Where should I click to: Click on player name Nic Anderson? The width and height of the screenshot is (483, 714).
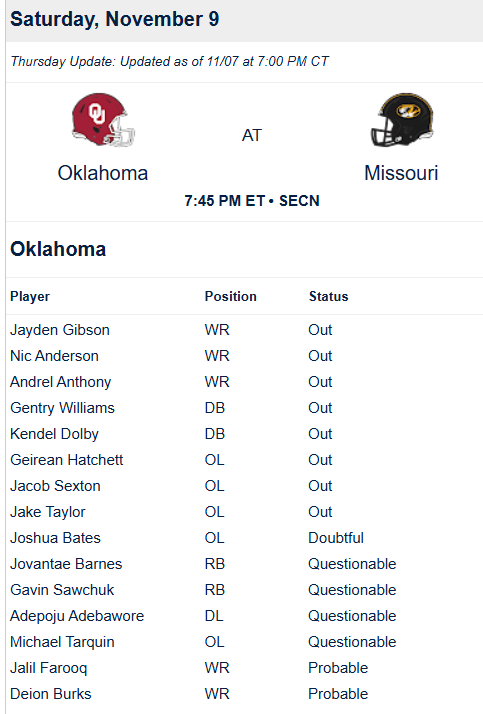coord(54,356)
